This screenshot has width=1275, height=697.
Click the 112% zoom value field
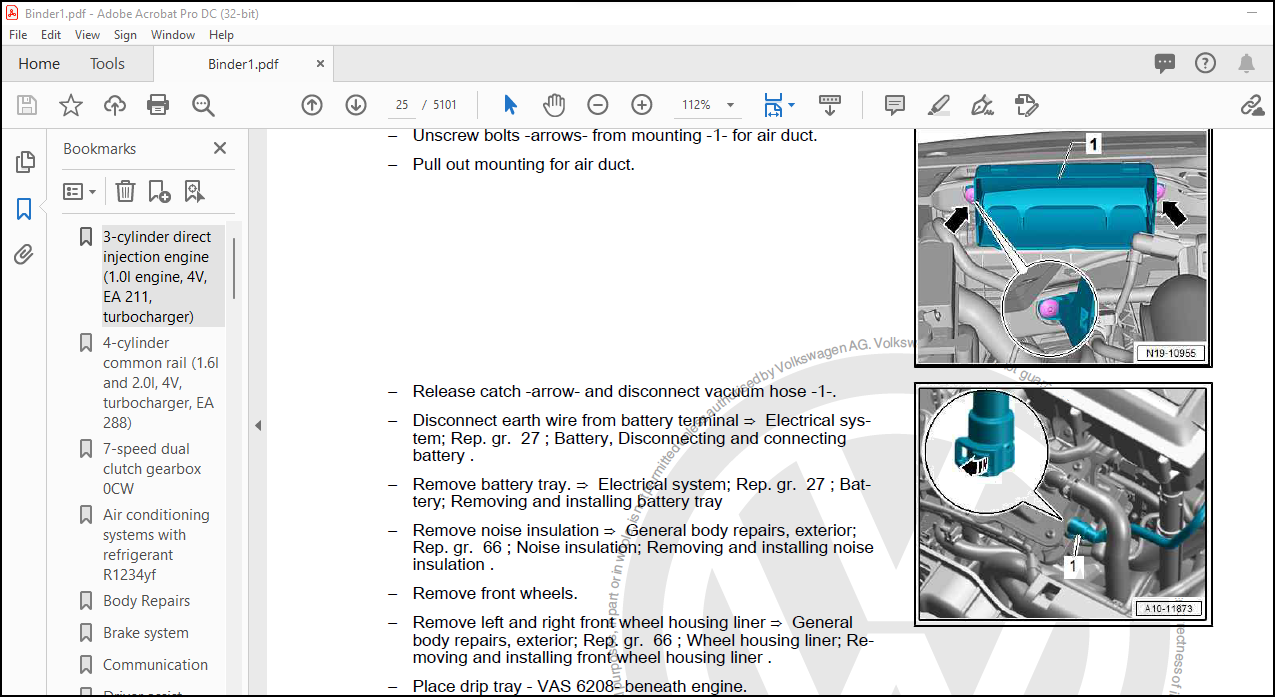(x=696, y=105)
